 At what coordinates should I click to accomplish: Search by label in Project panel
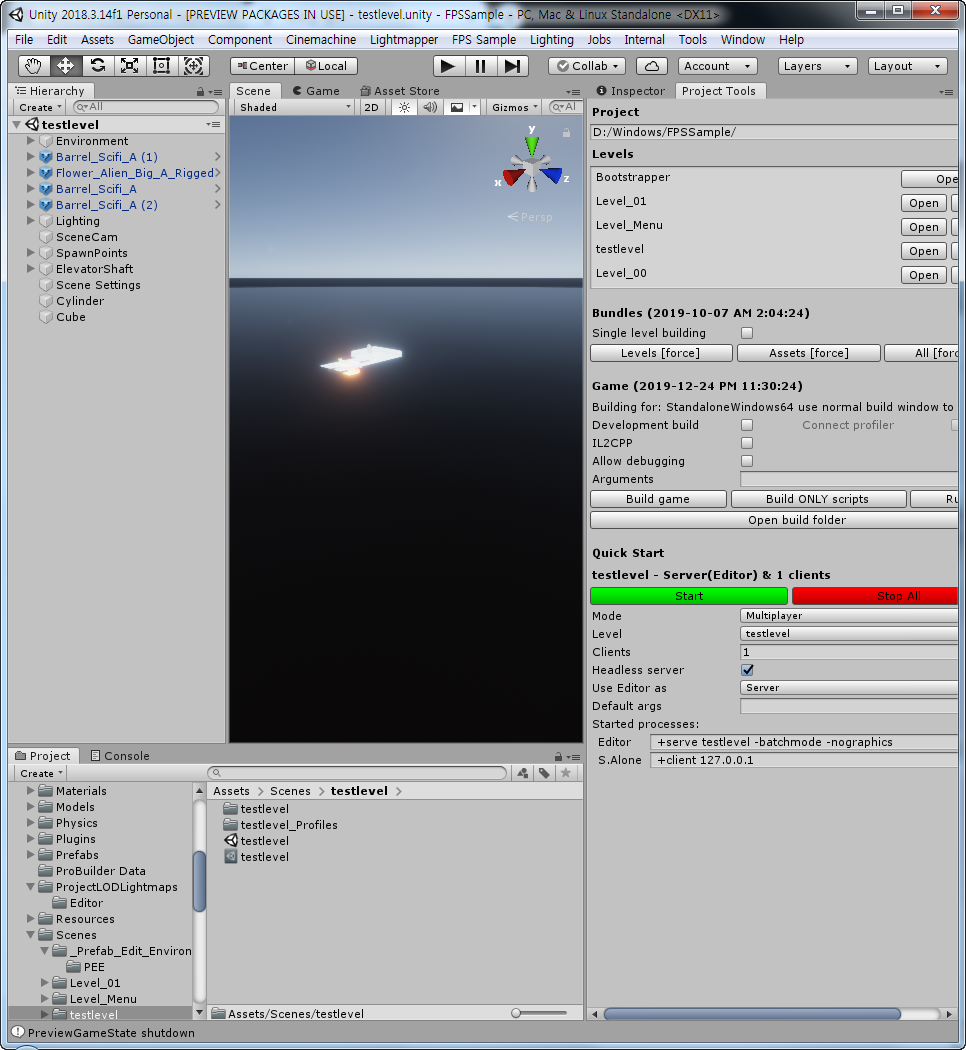544,773
